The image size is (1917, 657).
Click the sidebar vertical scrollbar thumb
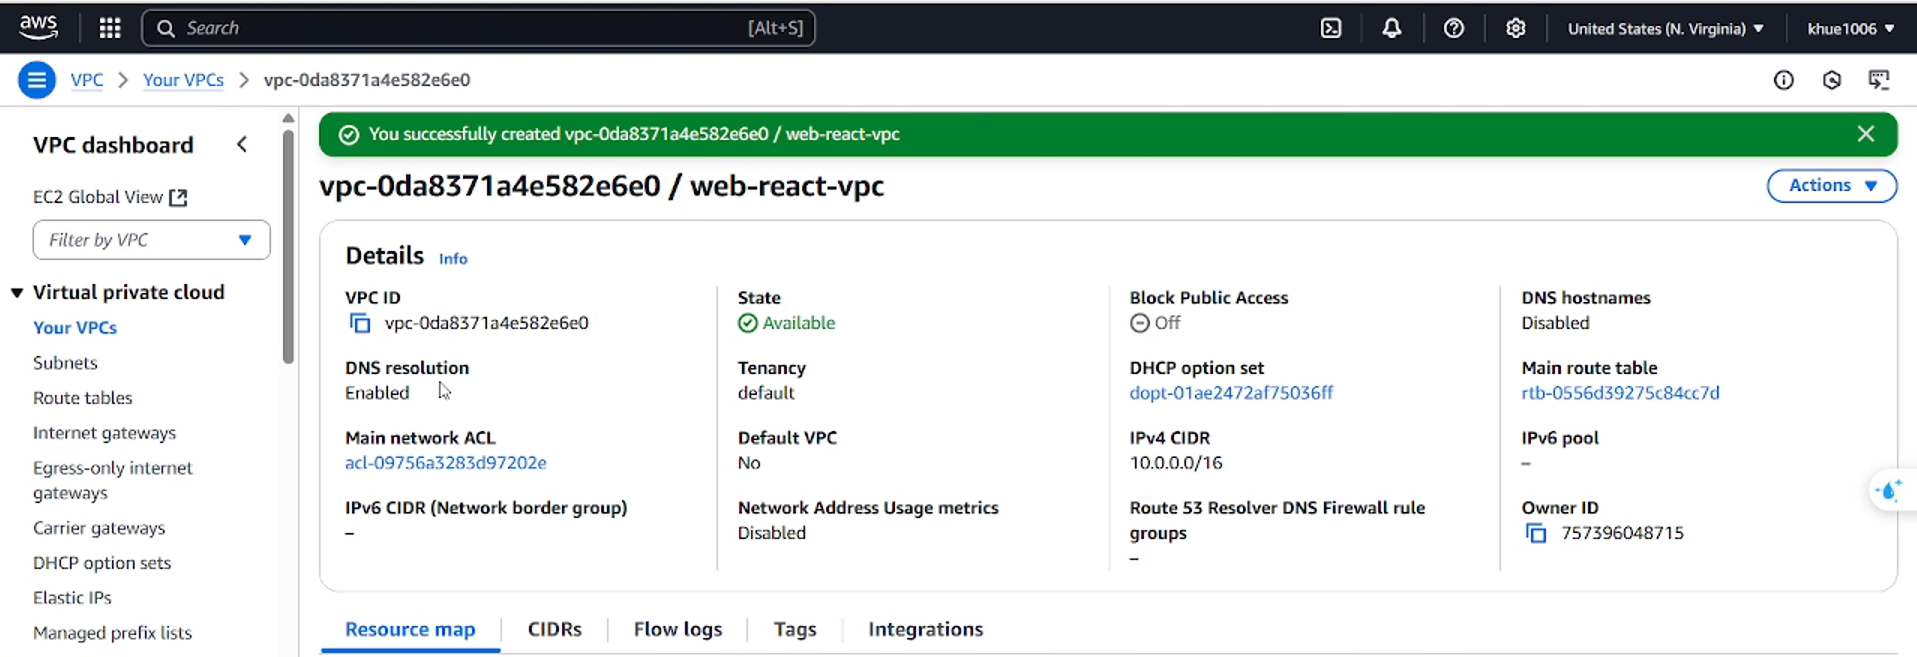click(x=288, y=246)
